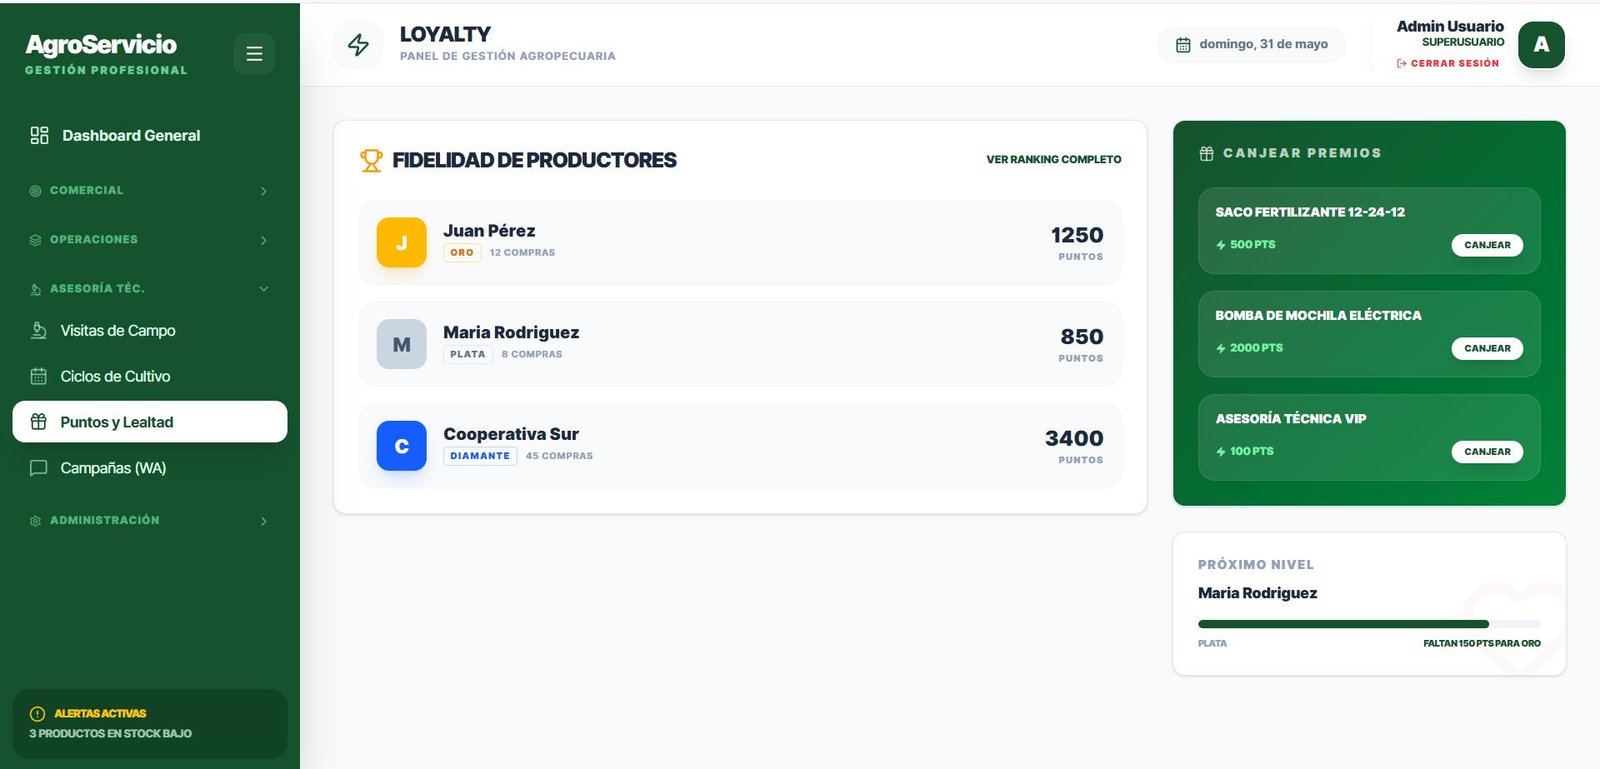Open Campañas (WA) menu item
Viewport: 1600px width, 769px height.
(x=150, y=468)
